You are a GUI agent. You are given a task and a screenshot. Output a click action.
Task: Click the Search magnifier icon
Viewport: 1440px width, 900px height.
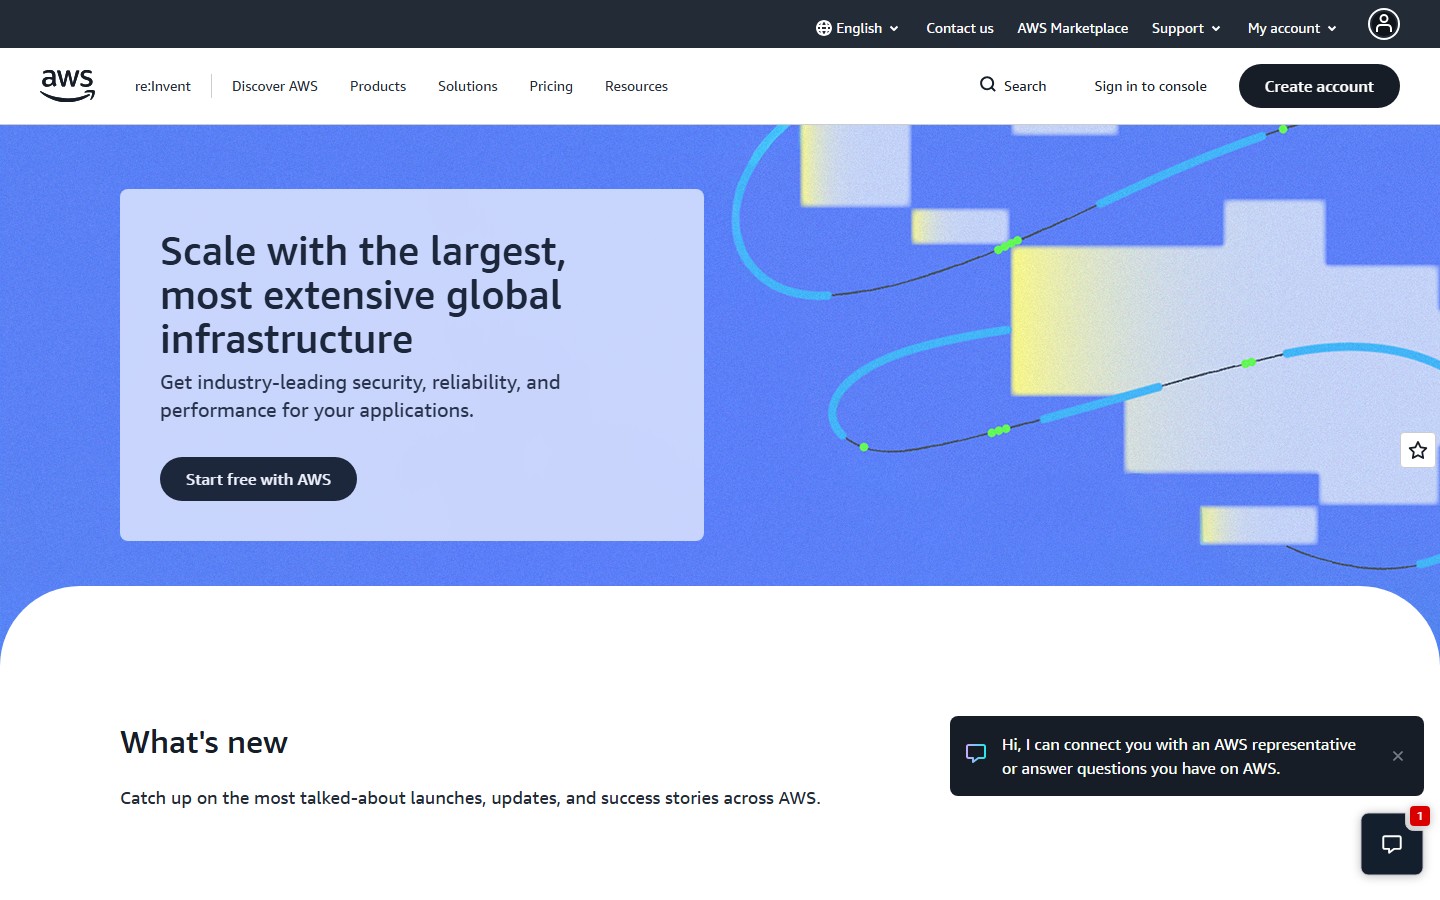coord(988,85)
